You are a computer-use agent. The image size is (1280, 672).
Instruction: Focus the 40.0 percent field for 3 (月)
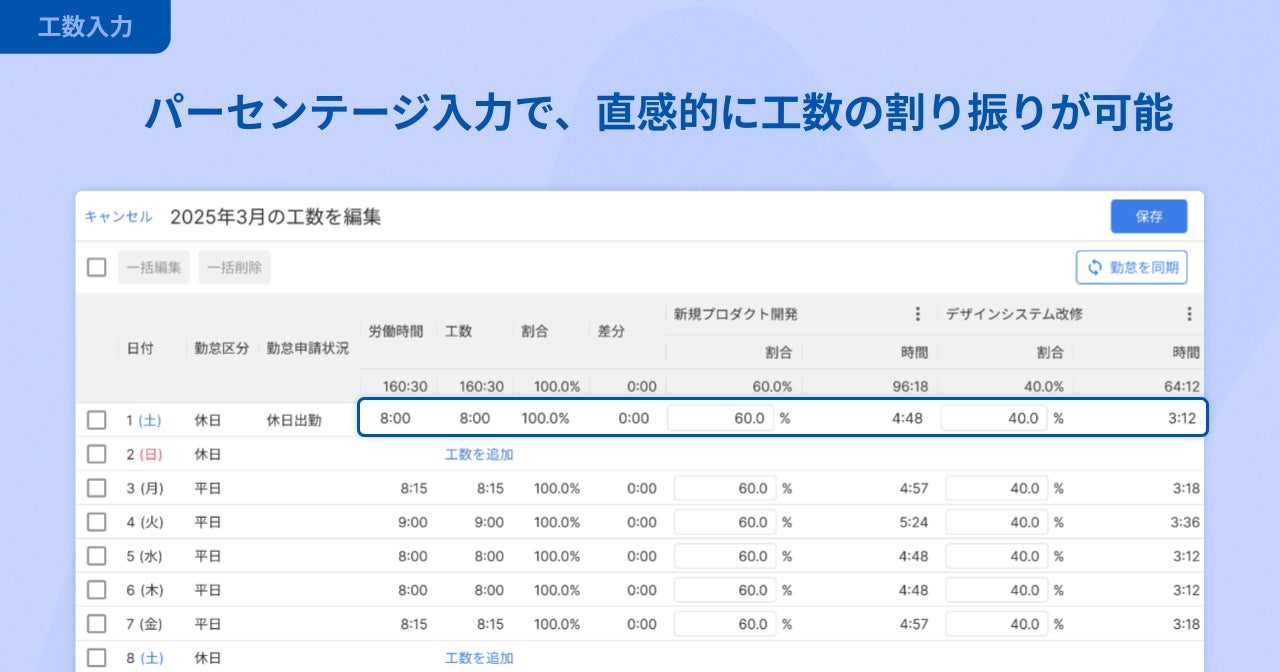(x=997, y=488)
